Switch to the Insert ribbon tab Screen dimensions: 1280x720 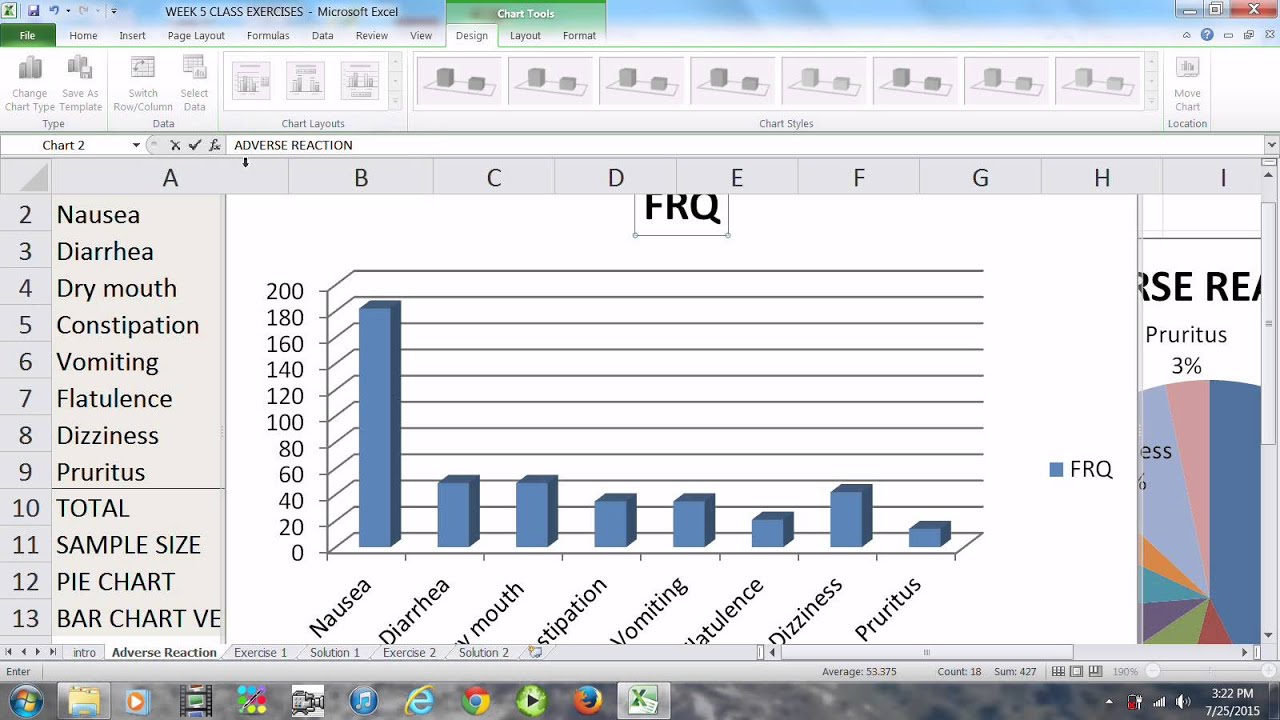pyautogui.click(x=132, y=35)
